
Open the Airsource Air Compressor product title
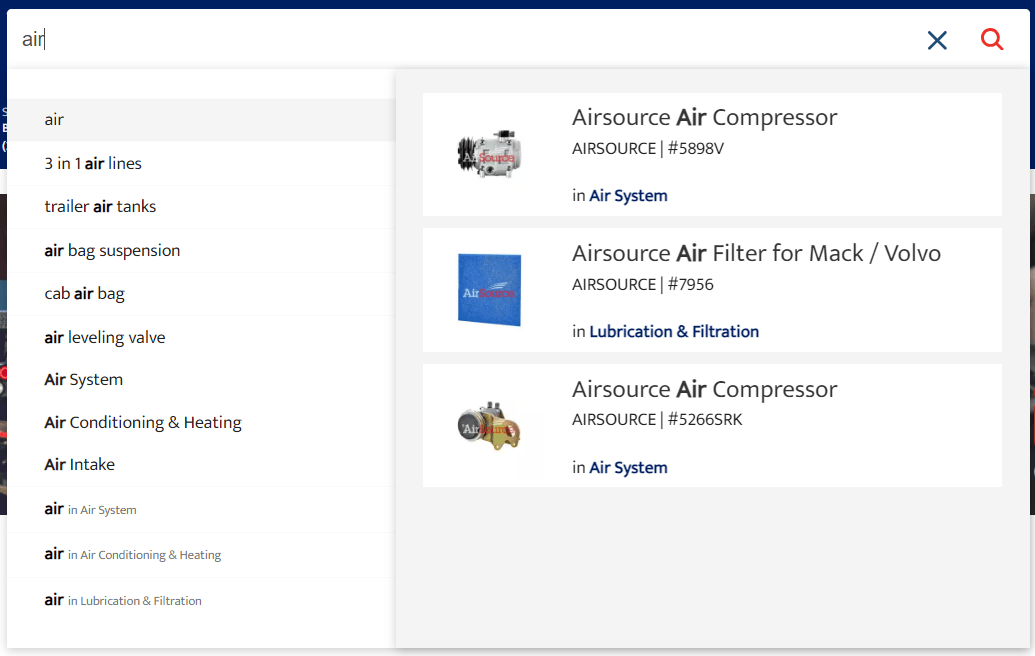click(705, 117)
